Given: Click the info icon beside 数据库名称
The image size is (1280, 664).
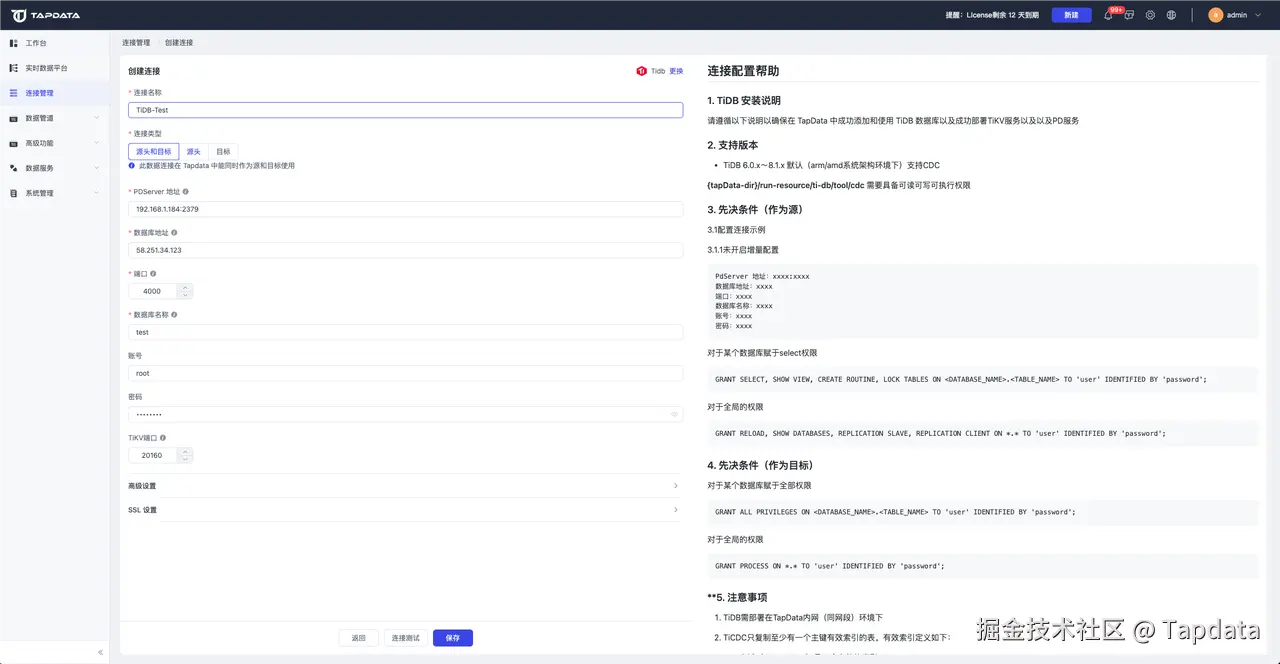Looking at the screenshot, I should pyautogui.click(x=174, y=314).
